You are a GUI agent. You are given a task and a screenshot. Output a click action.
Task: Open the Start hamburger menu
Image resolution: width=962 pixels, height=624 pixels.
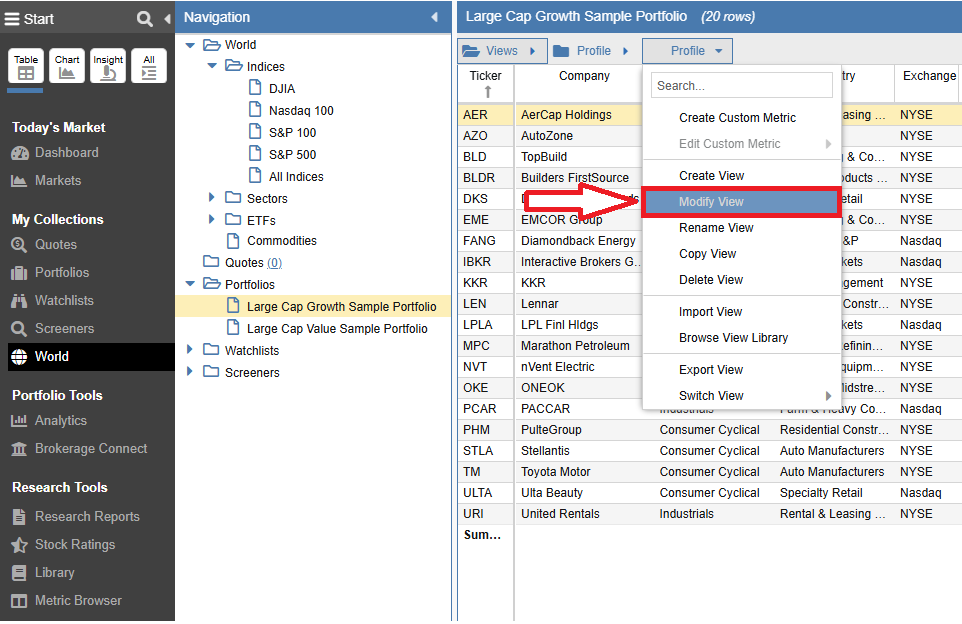pos(12,19)
